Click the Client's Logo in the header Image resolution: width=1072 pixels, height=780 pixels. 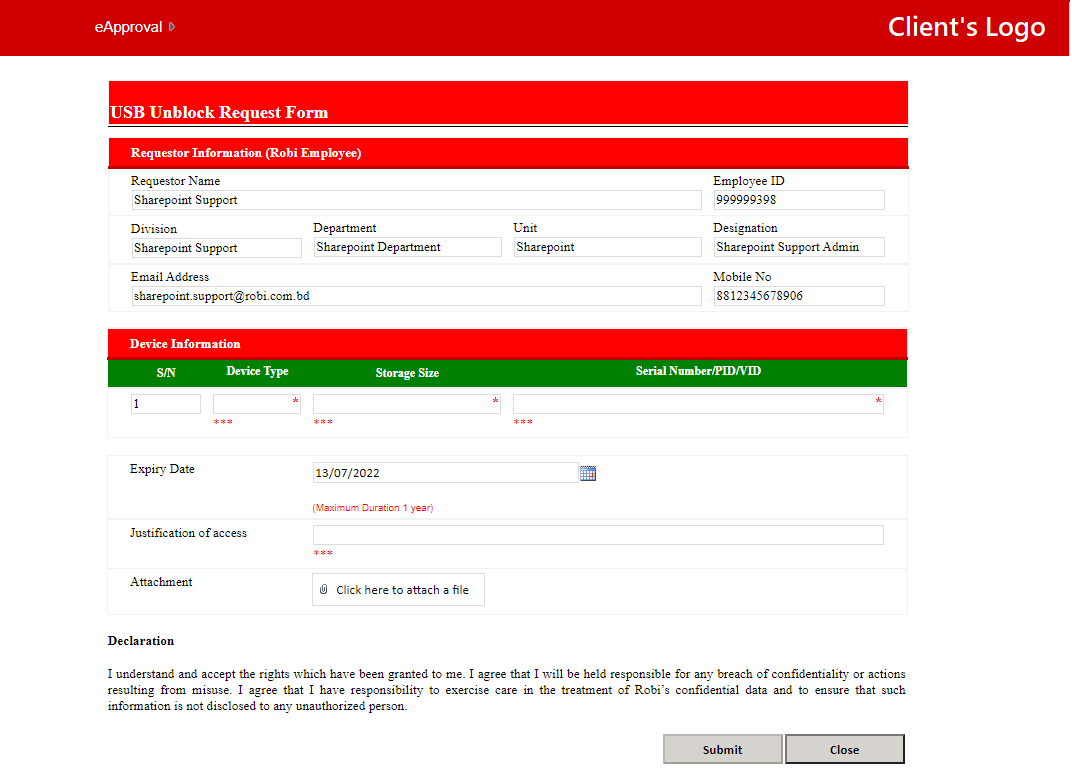click(x=966, y=27)
